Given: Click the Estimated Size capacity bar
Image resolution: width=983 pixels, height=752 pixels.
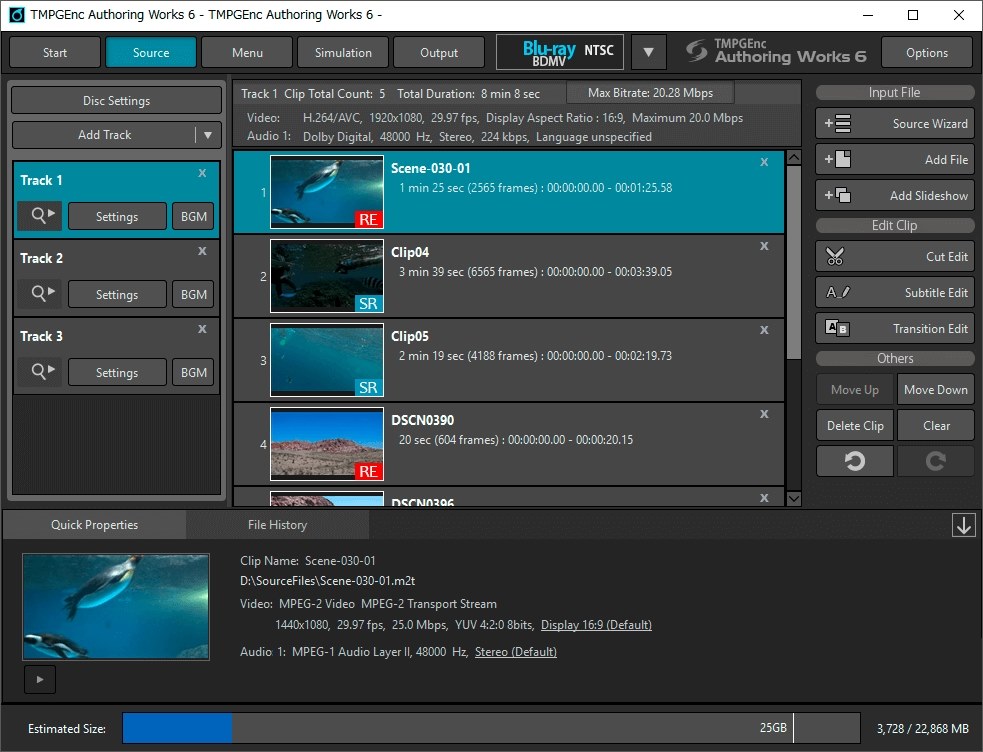Looking at the screenshot, I should coord(490,728).
